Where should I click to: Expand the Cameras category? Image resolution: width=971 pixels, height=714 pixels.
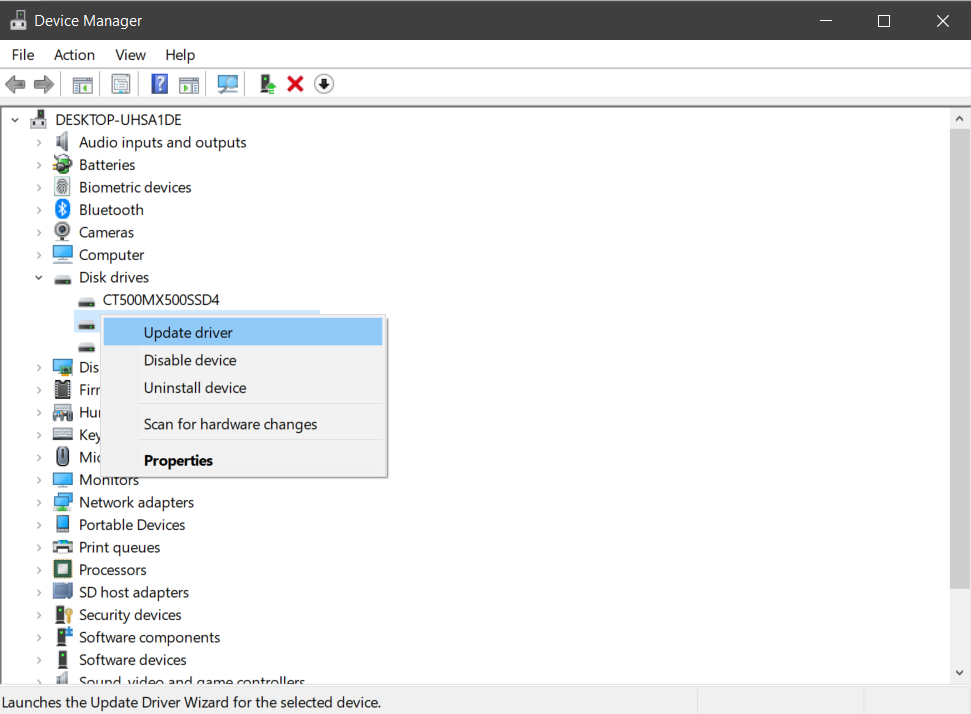(39, 232)
